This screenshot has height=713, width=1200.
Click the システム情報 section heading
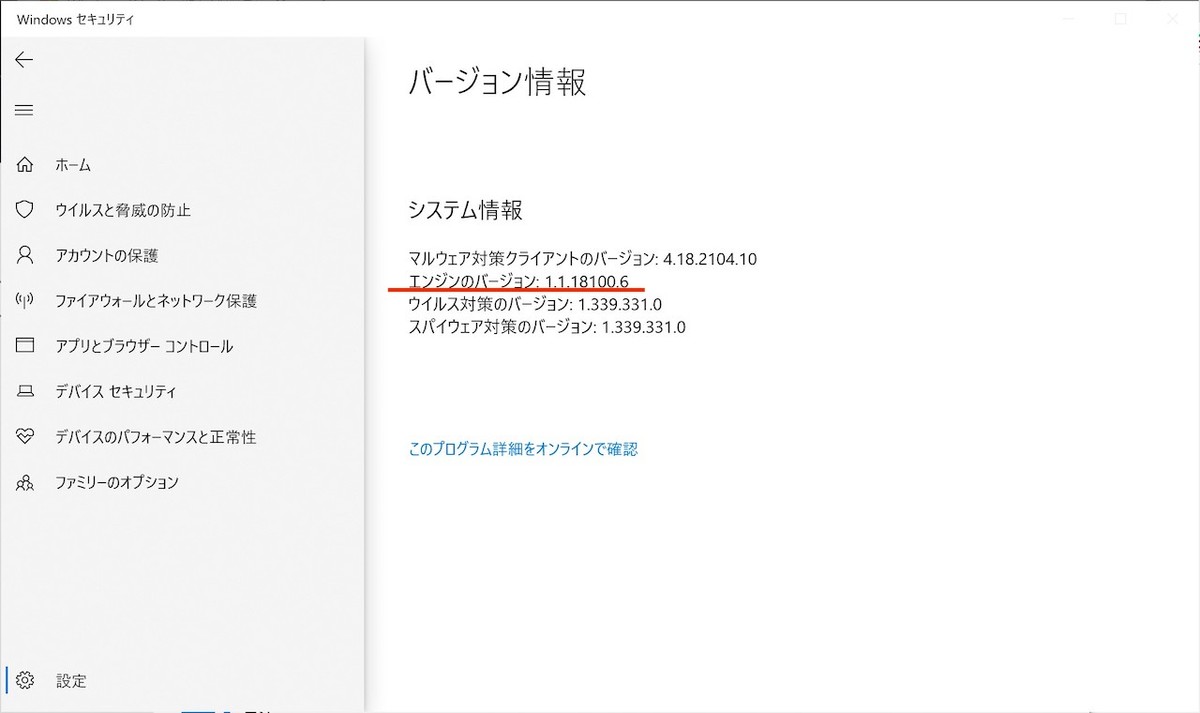[465, 210]
